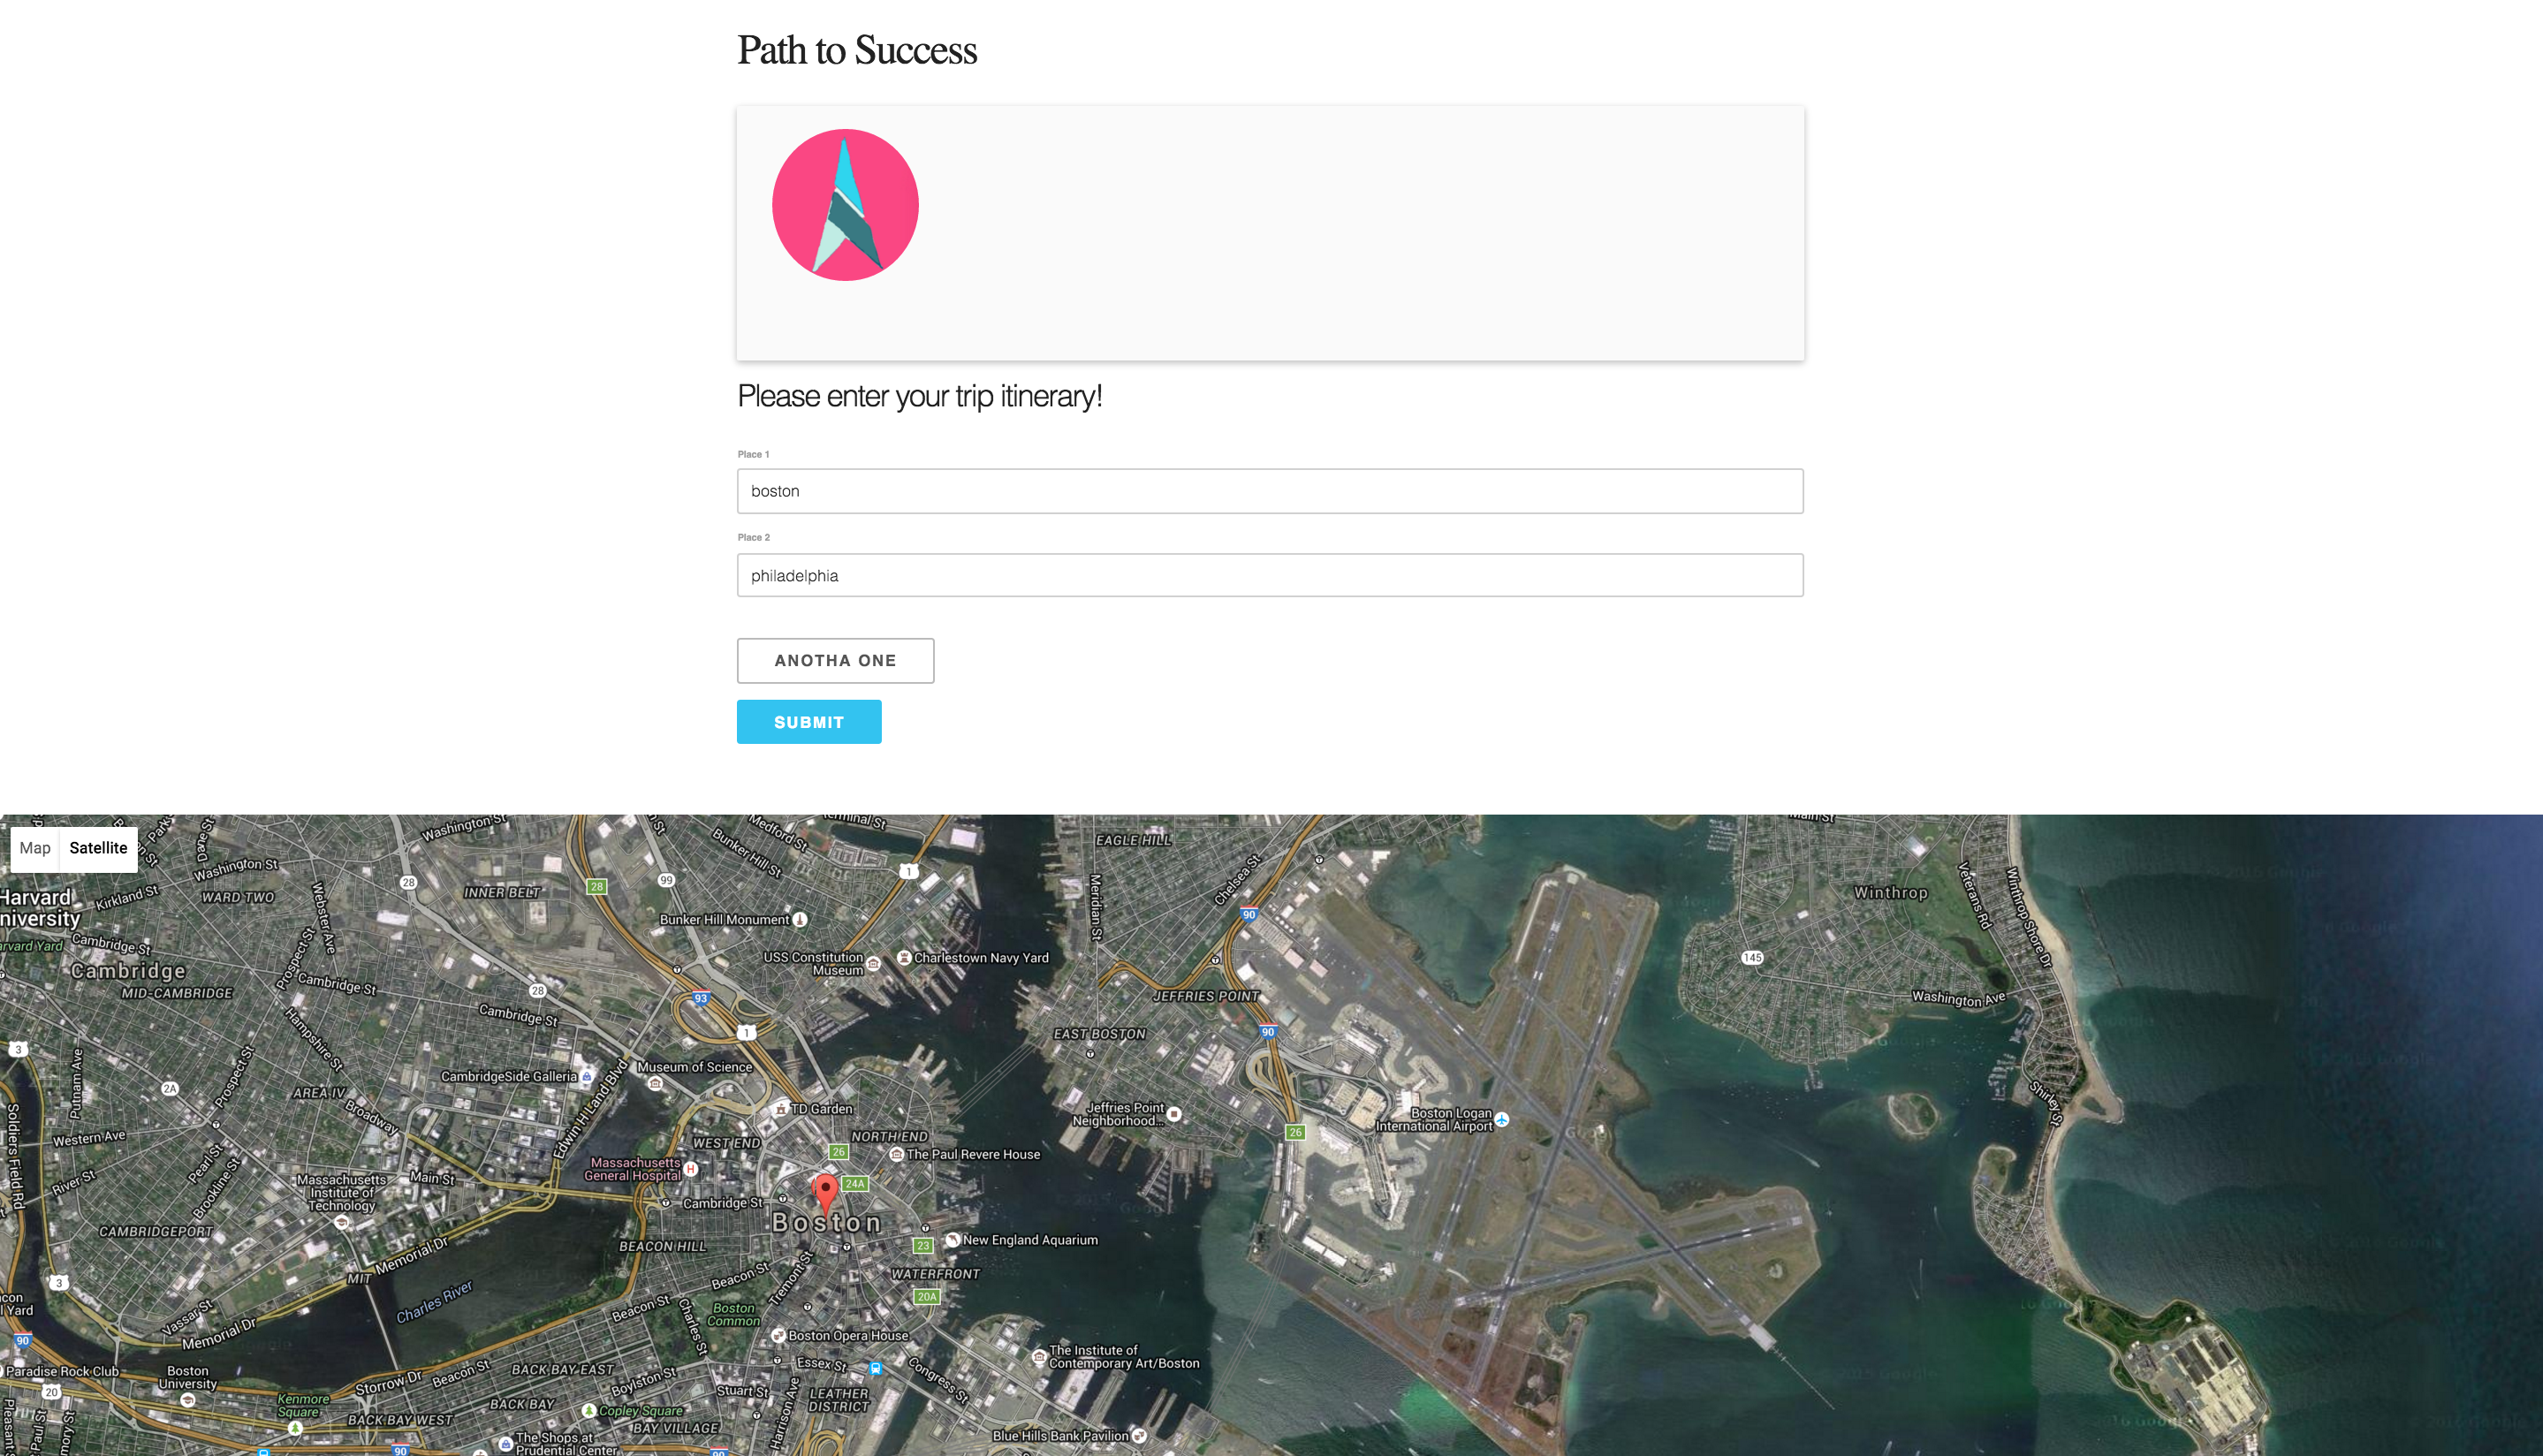Focus the Place 1 boston field
The height and width of the screenshot is (1456, 2543).
1269,491
